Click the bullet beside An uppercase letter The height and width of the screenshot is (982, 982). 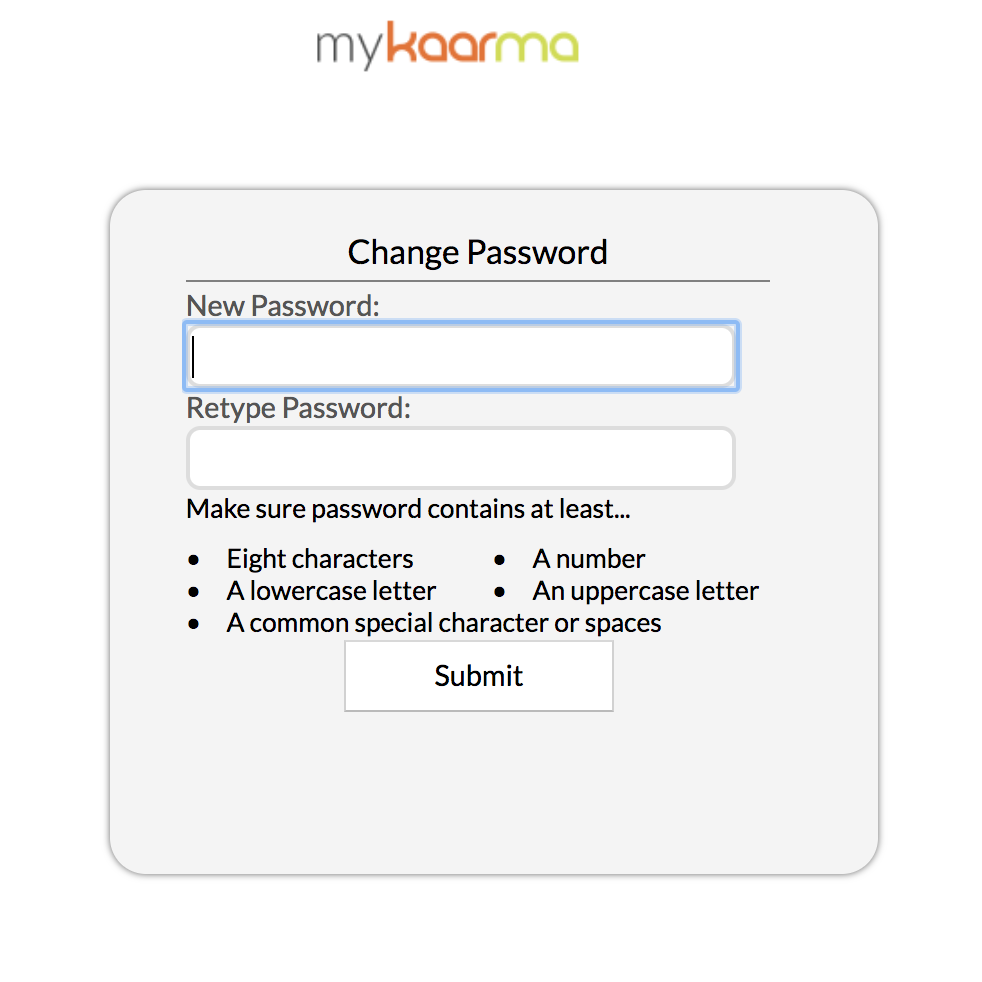click(499, 592)
